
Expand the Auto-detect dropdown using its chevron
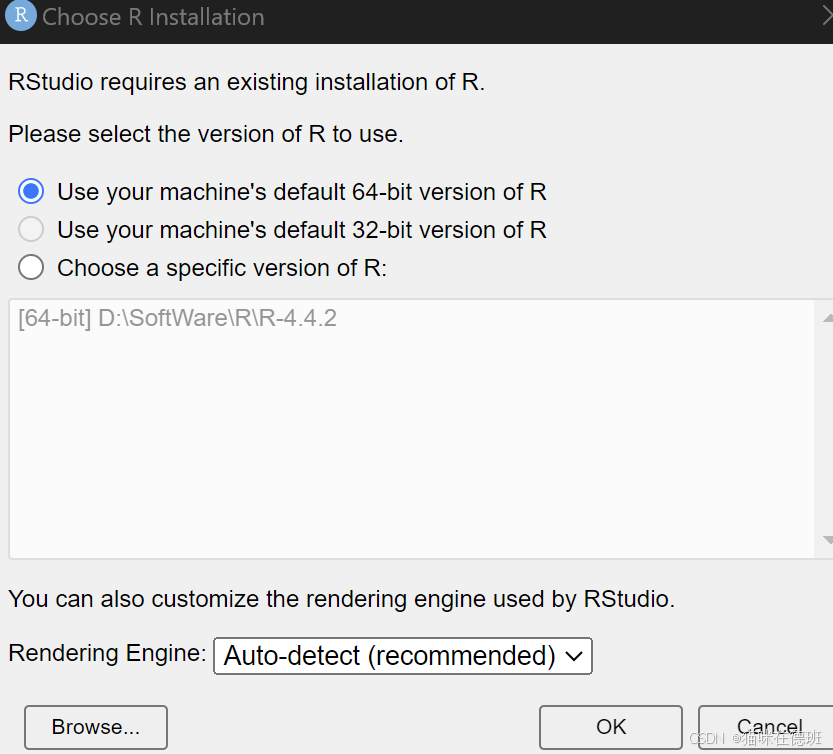click(574, 656)
